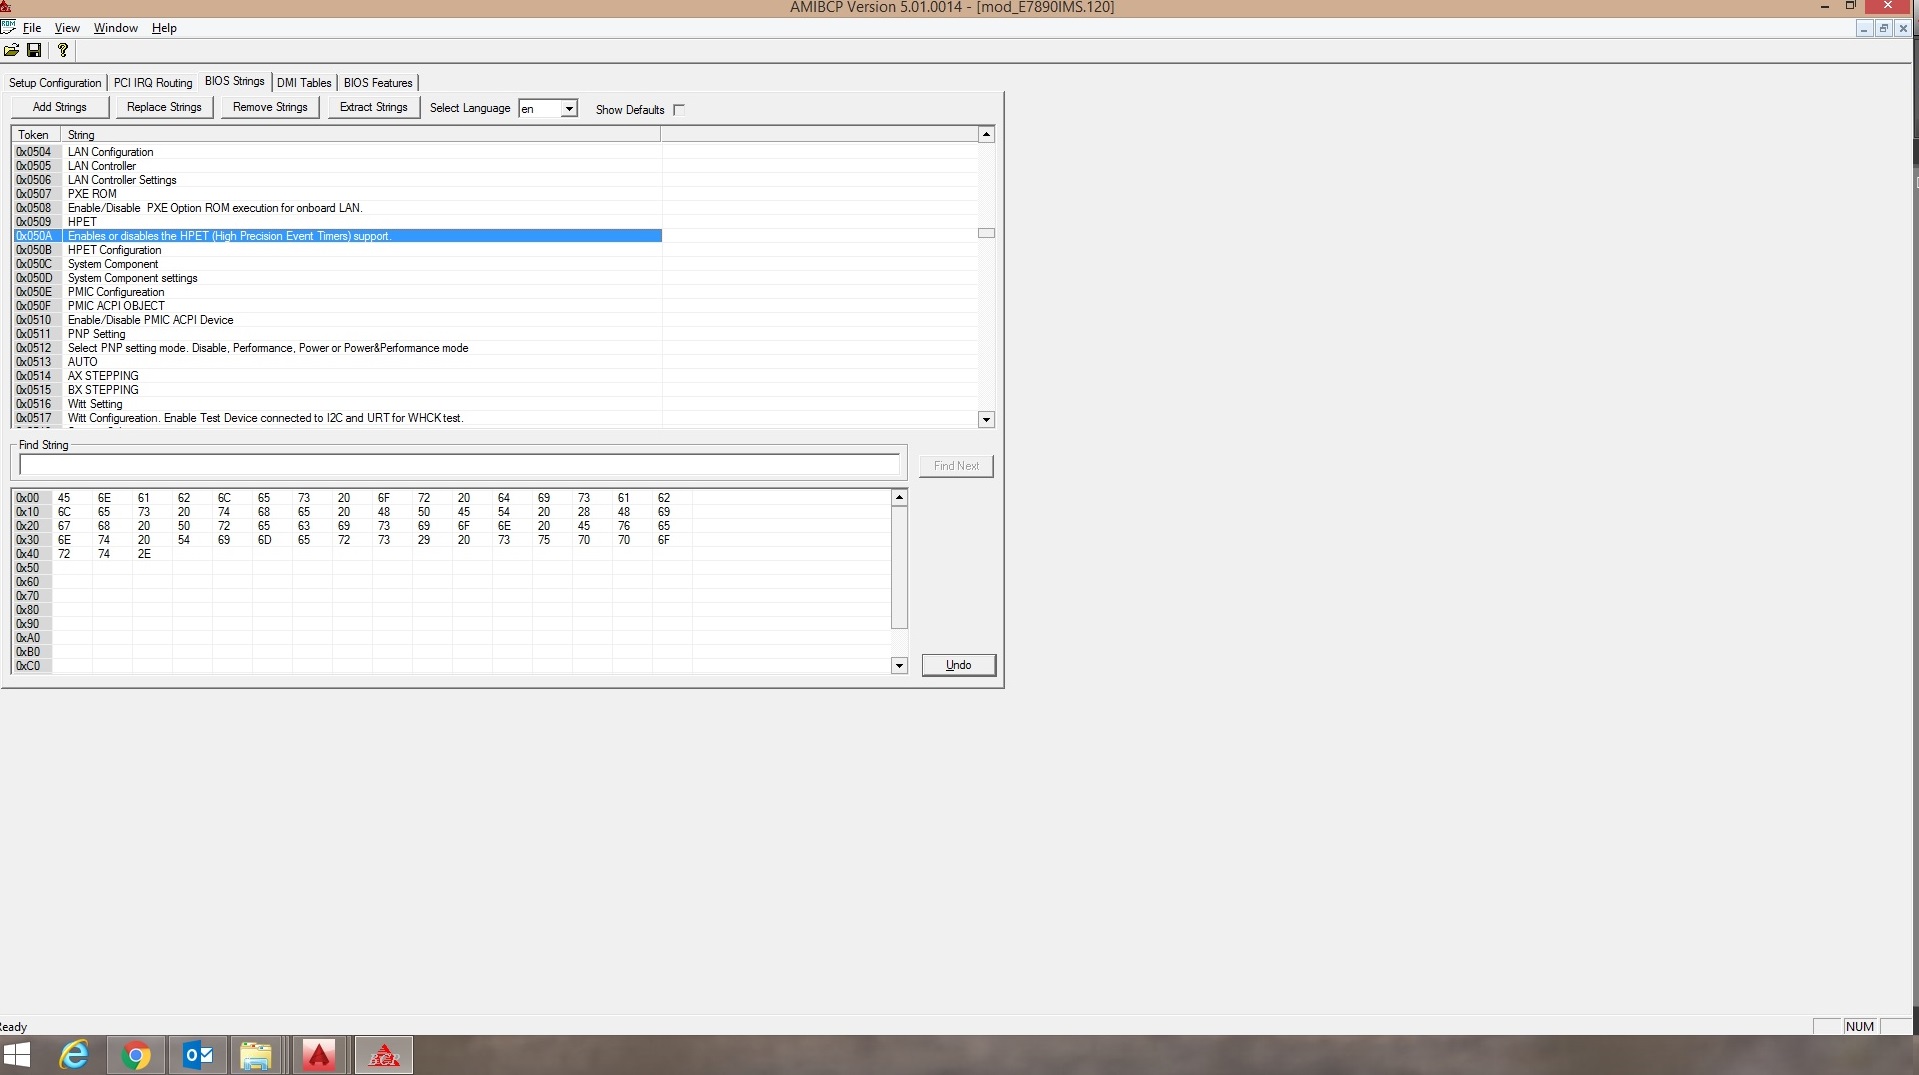Viewport: 1919px width, 1075px height.
Task: Click the string list scrollbar thumb
Action: coord(986,233)
